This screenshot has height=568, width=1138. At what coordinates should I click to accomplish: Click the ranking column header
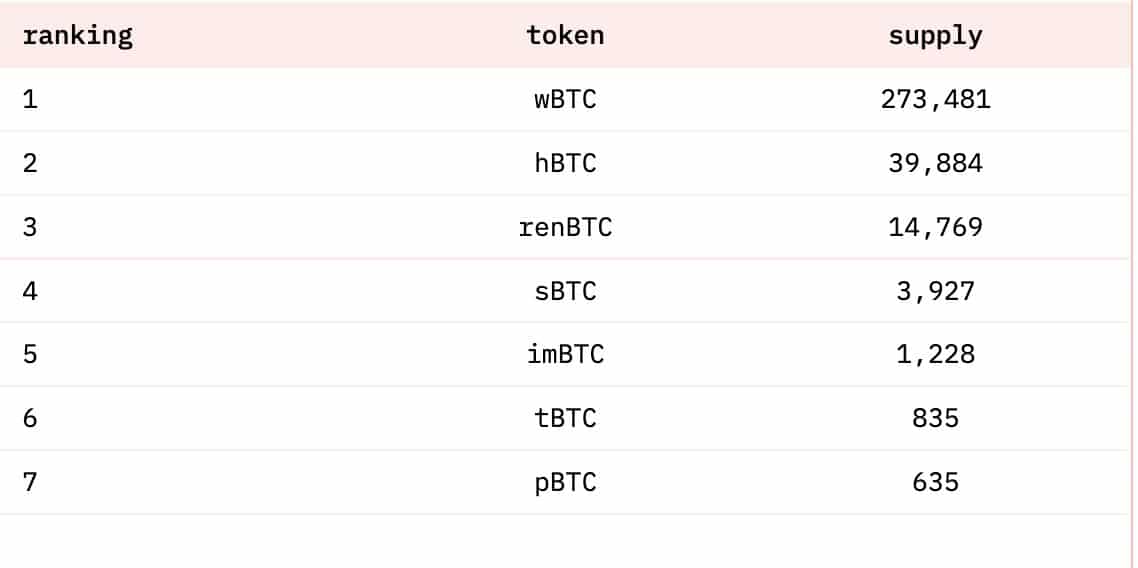pos(78,36)
